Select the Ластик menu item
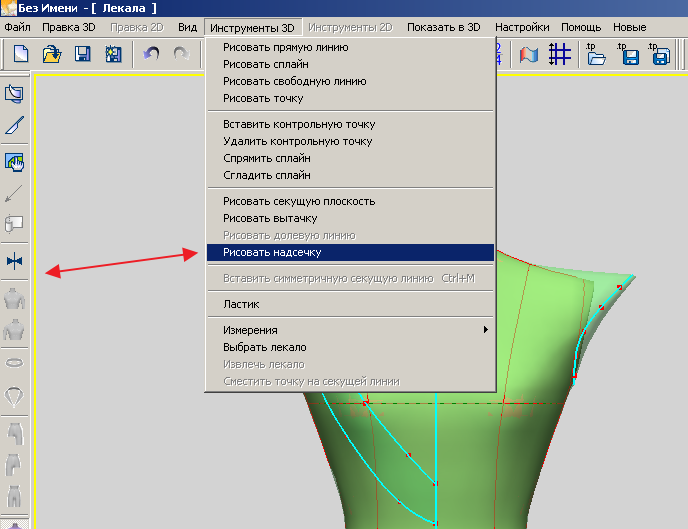The width and height of the screenshot is (688, 529). click(x=350, y=304)
